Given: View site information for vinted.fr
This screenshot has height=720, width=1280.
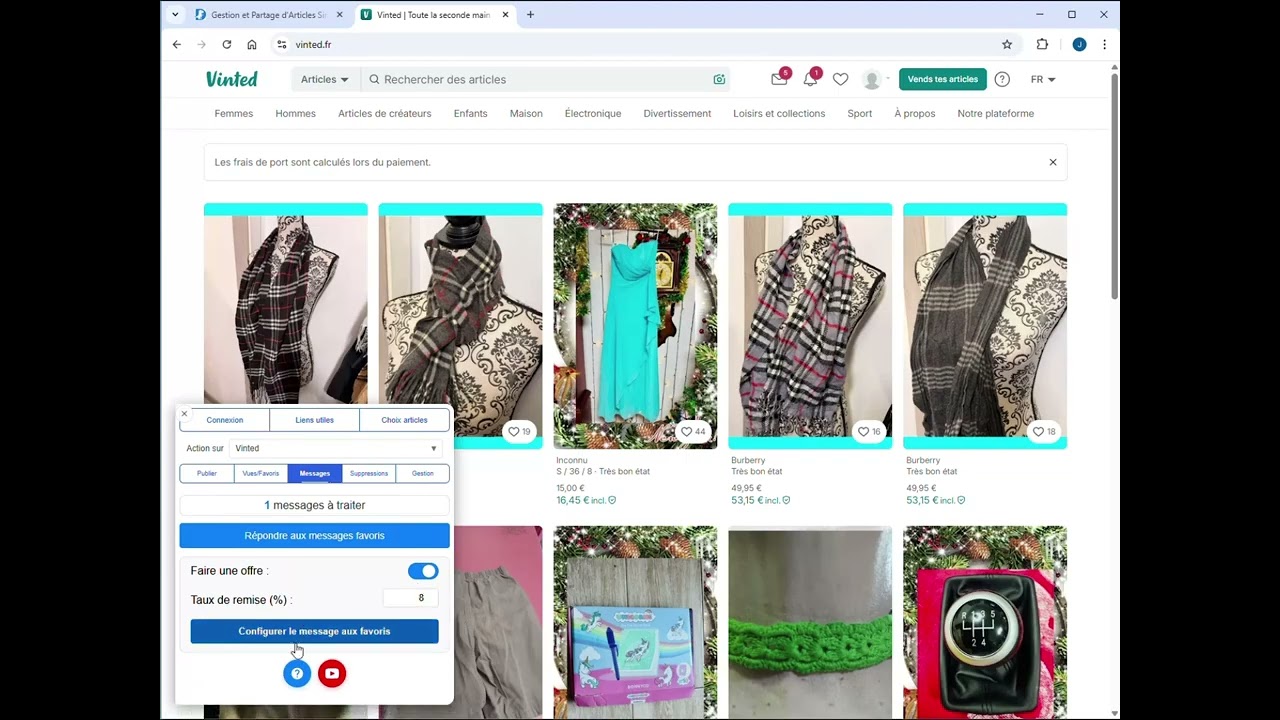Looking at the screenshot, I should pyautogui.click(x=282, y=44).
